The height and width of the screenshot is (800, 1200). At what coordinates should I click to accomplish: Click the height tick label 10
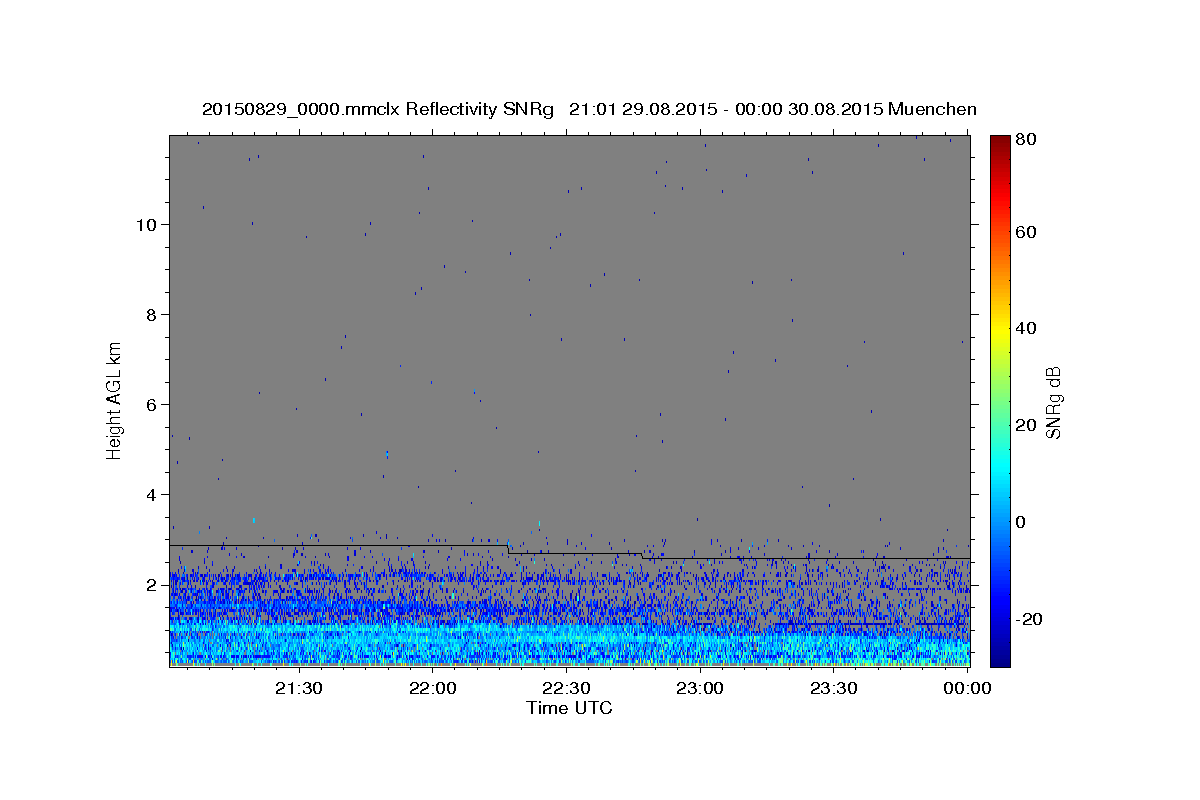pyautogui.click(x=147, y=224)
